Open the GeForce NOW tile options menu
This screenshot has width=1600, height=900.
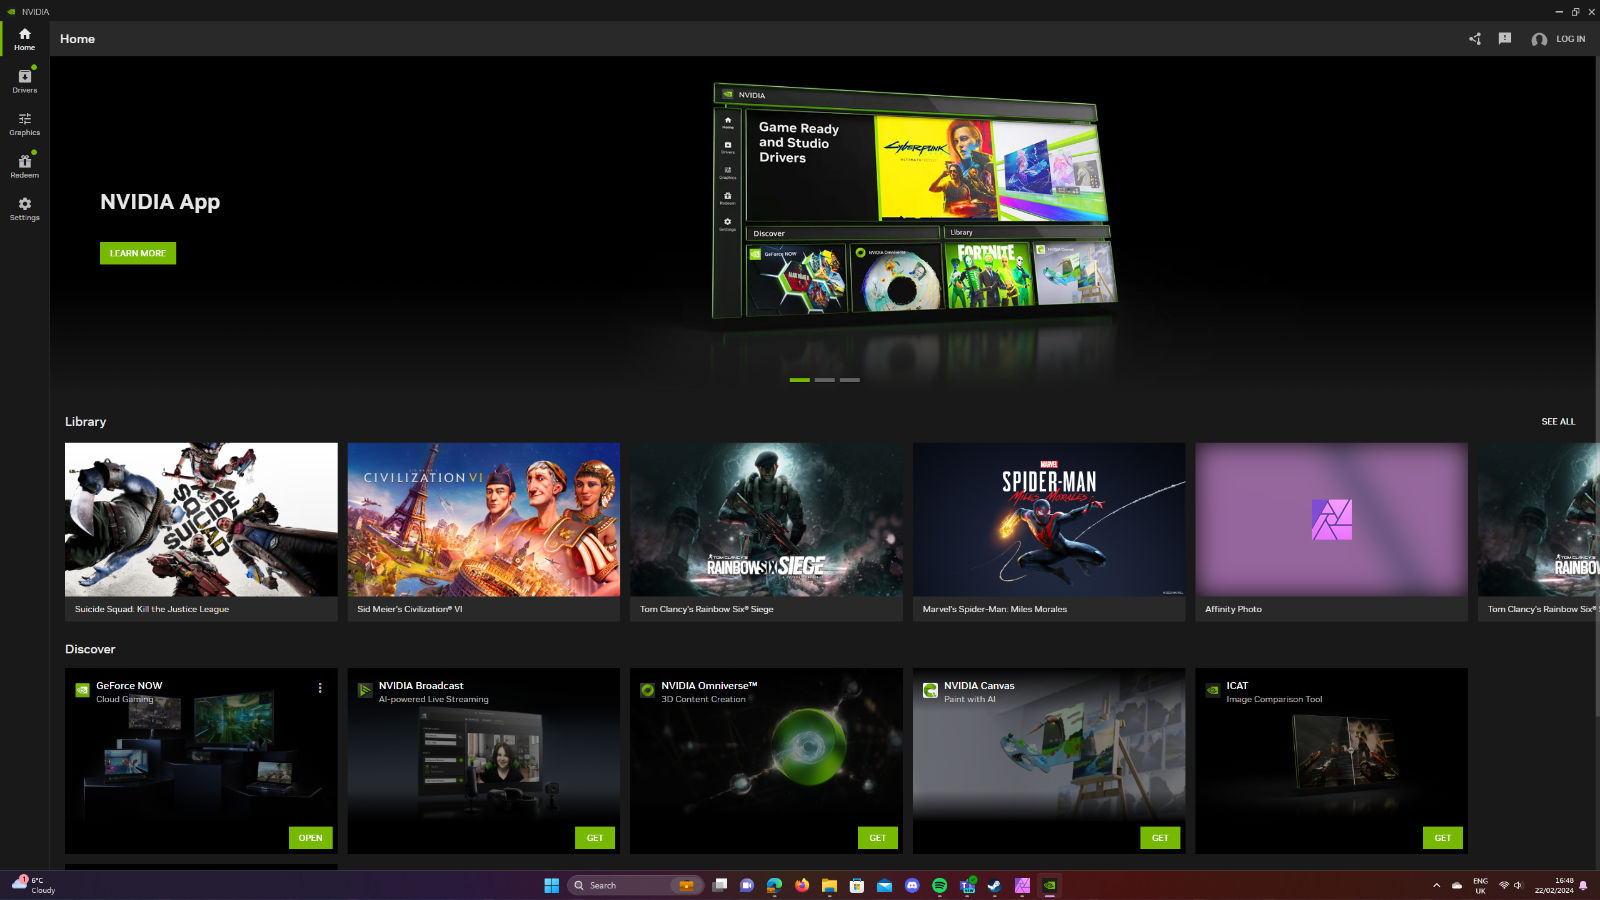tap(320, 687)
